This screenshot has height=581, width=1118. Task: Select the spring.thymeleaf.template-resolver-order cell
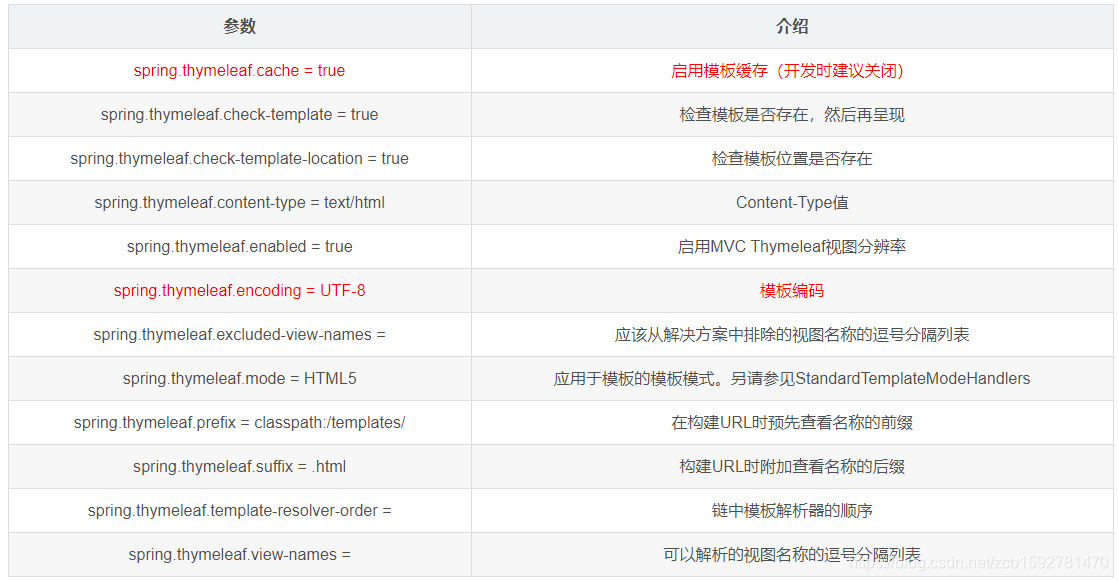239,510
